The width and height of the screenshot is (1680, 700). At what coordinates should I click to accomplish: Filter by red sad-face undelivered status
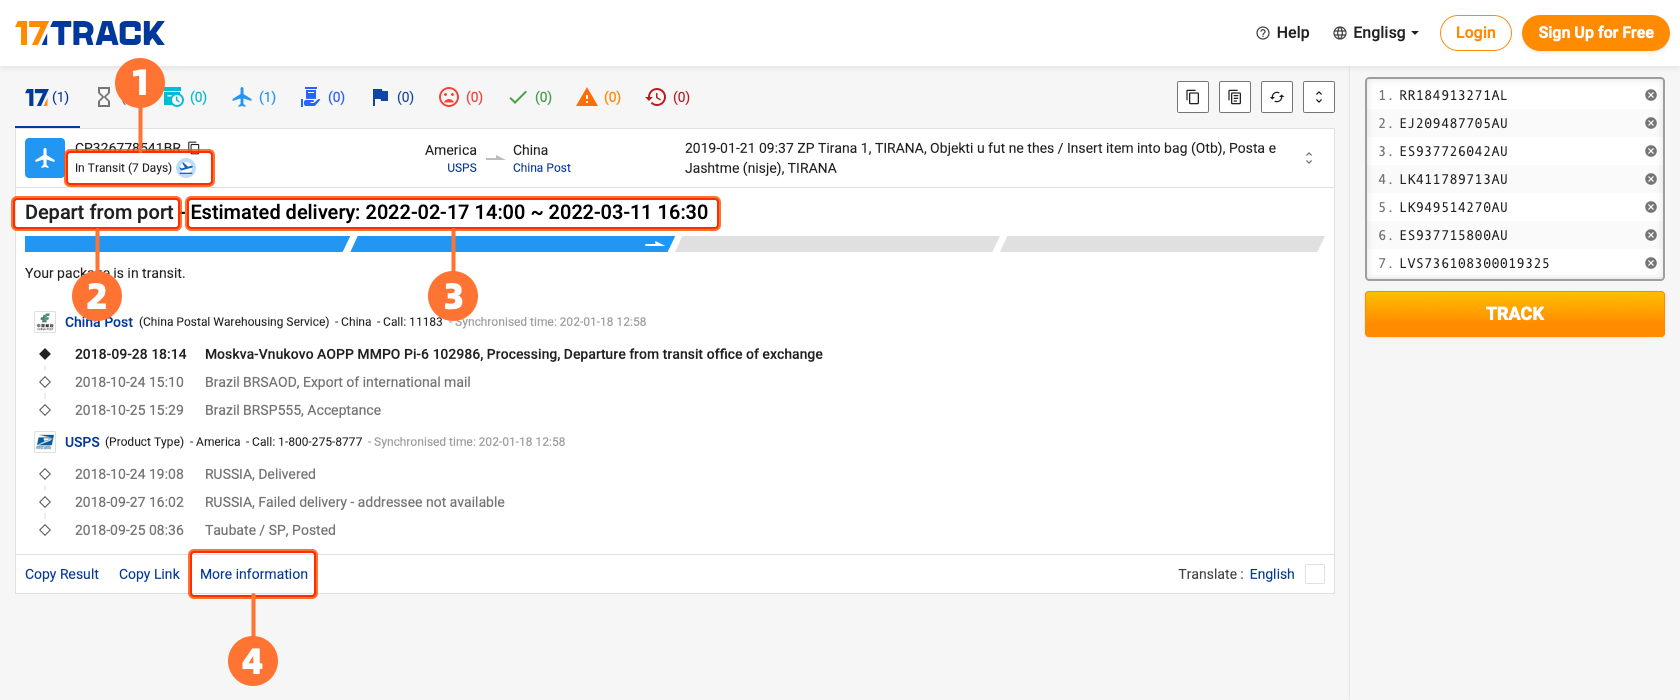[x=460, y=97]
